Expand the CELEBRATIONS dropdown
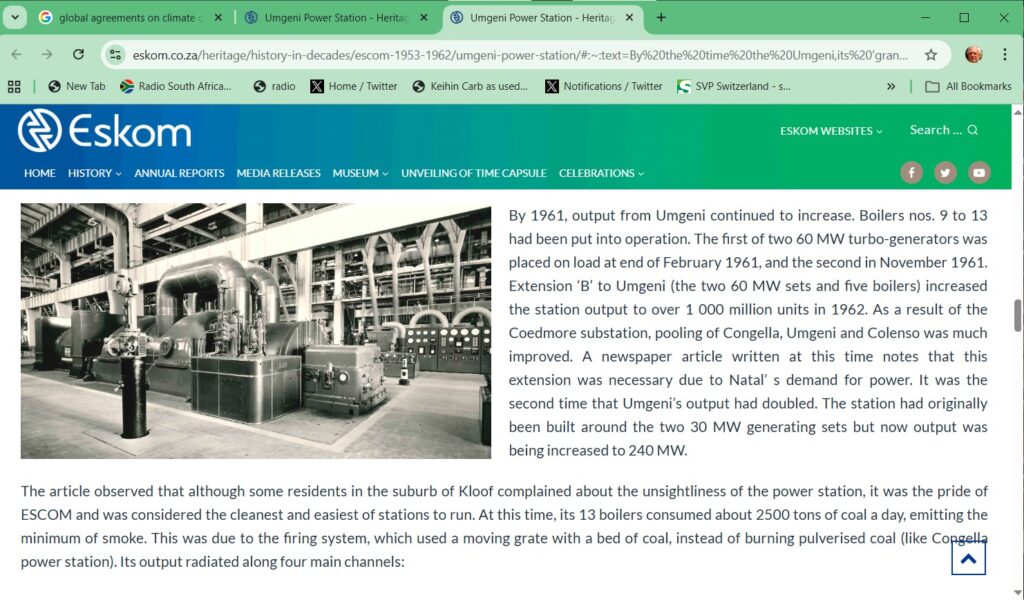This screenshot has height=600, width=1024. click(x=600, y=173)
